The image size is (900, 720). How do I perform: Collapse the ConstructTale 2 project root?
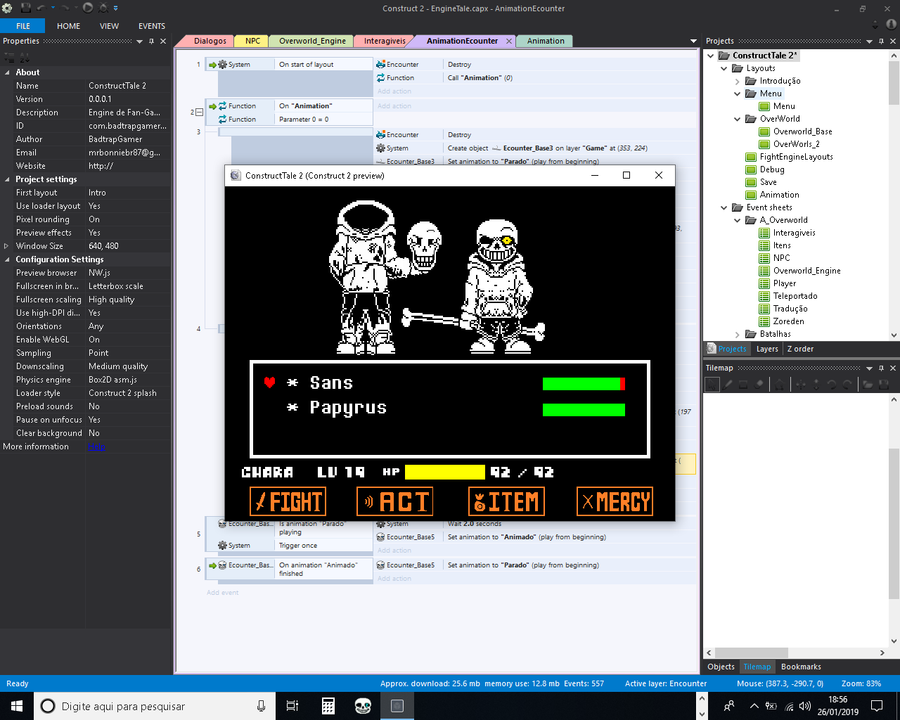coord(711,56)
